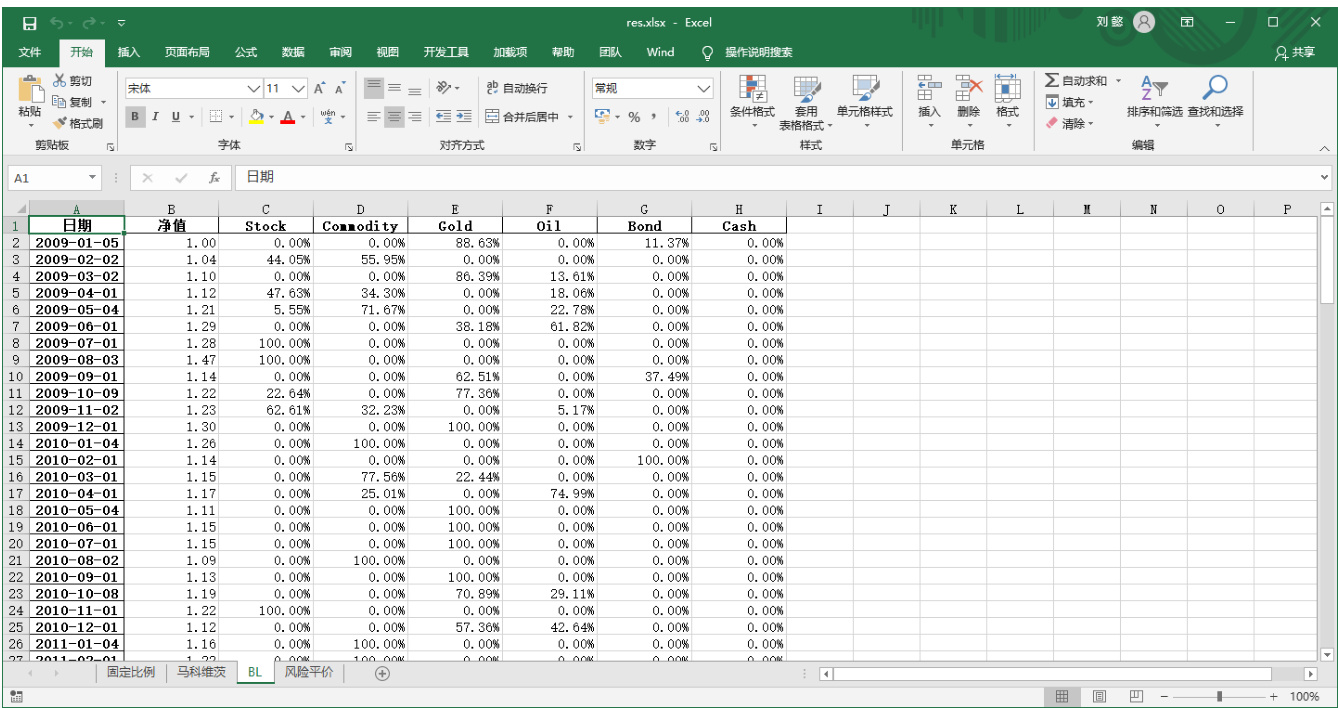Open Conditional Formatting icon
This screenshot has width=1338, height=708.
coord(752,90)
